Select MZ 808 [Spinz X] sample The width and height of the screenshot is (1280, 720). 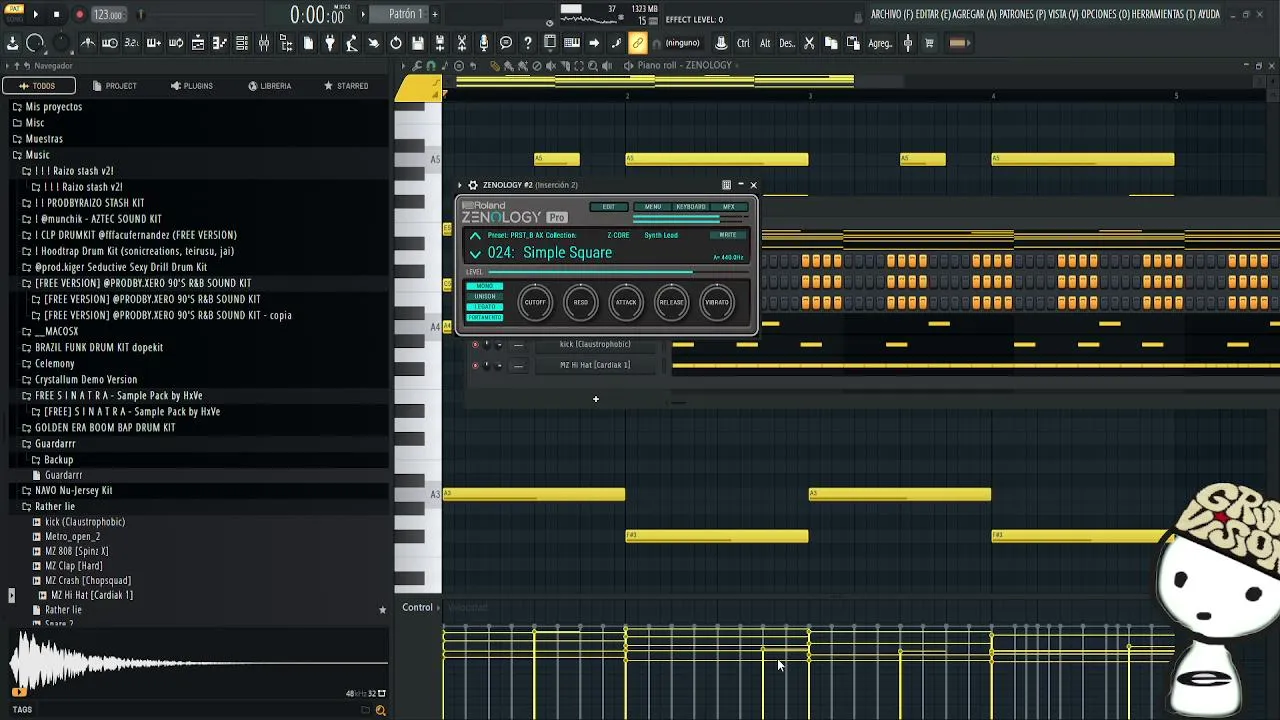coord(71,551)
